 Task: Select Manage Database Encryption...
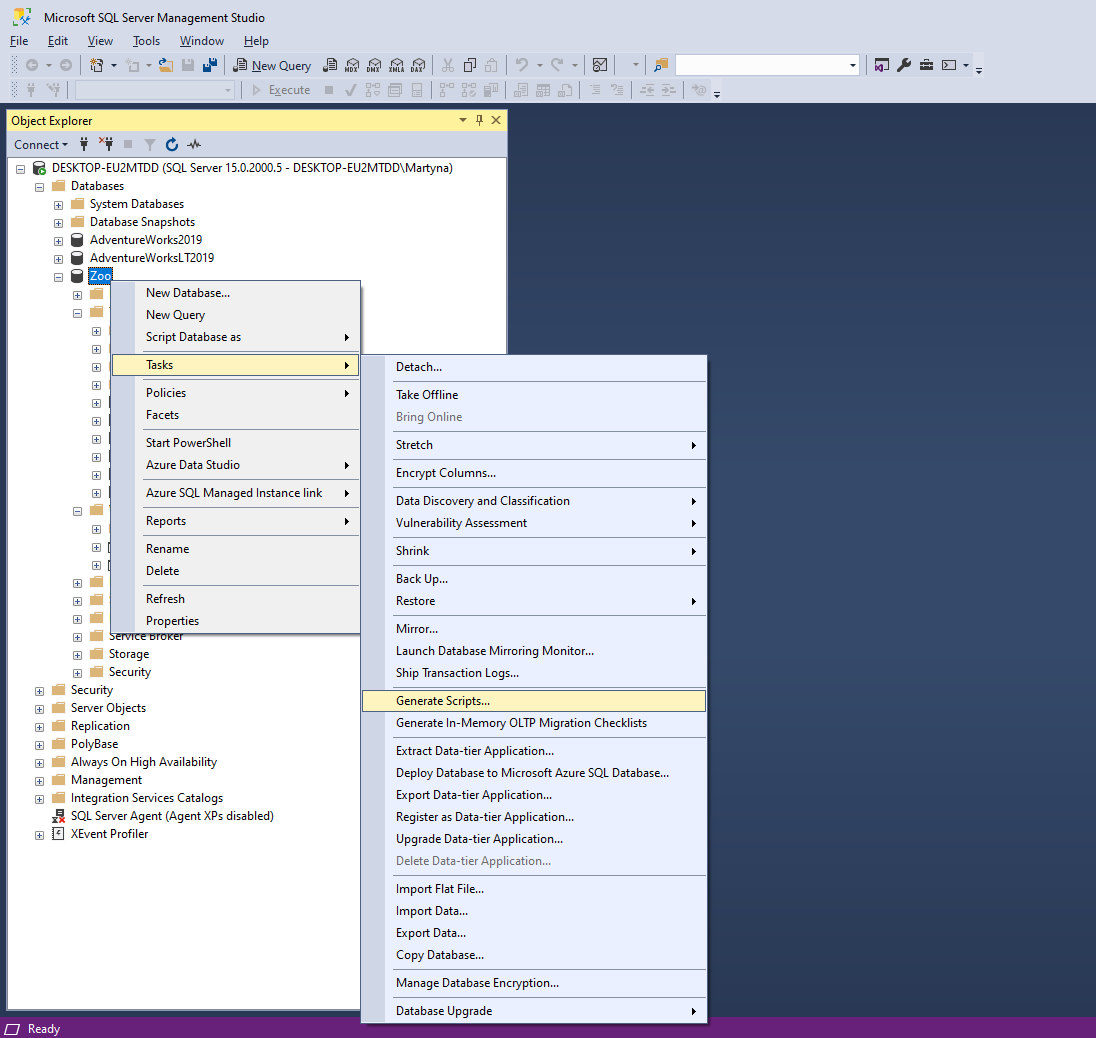pyautogui.click(x=534, y=983)
